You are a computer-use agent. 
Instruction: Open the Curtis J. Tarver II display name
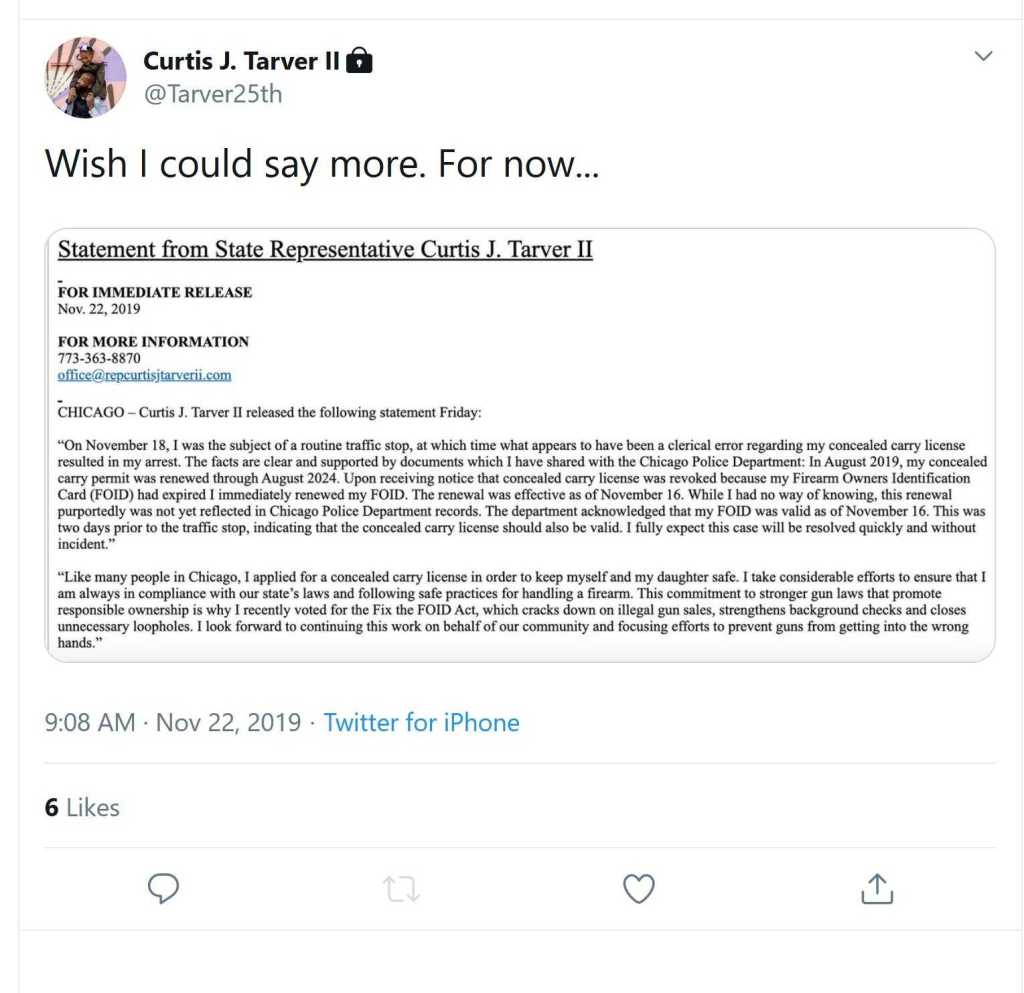pos(241,61)
